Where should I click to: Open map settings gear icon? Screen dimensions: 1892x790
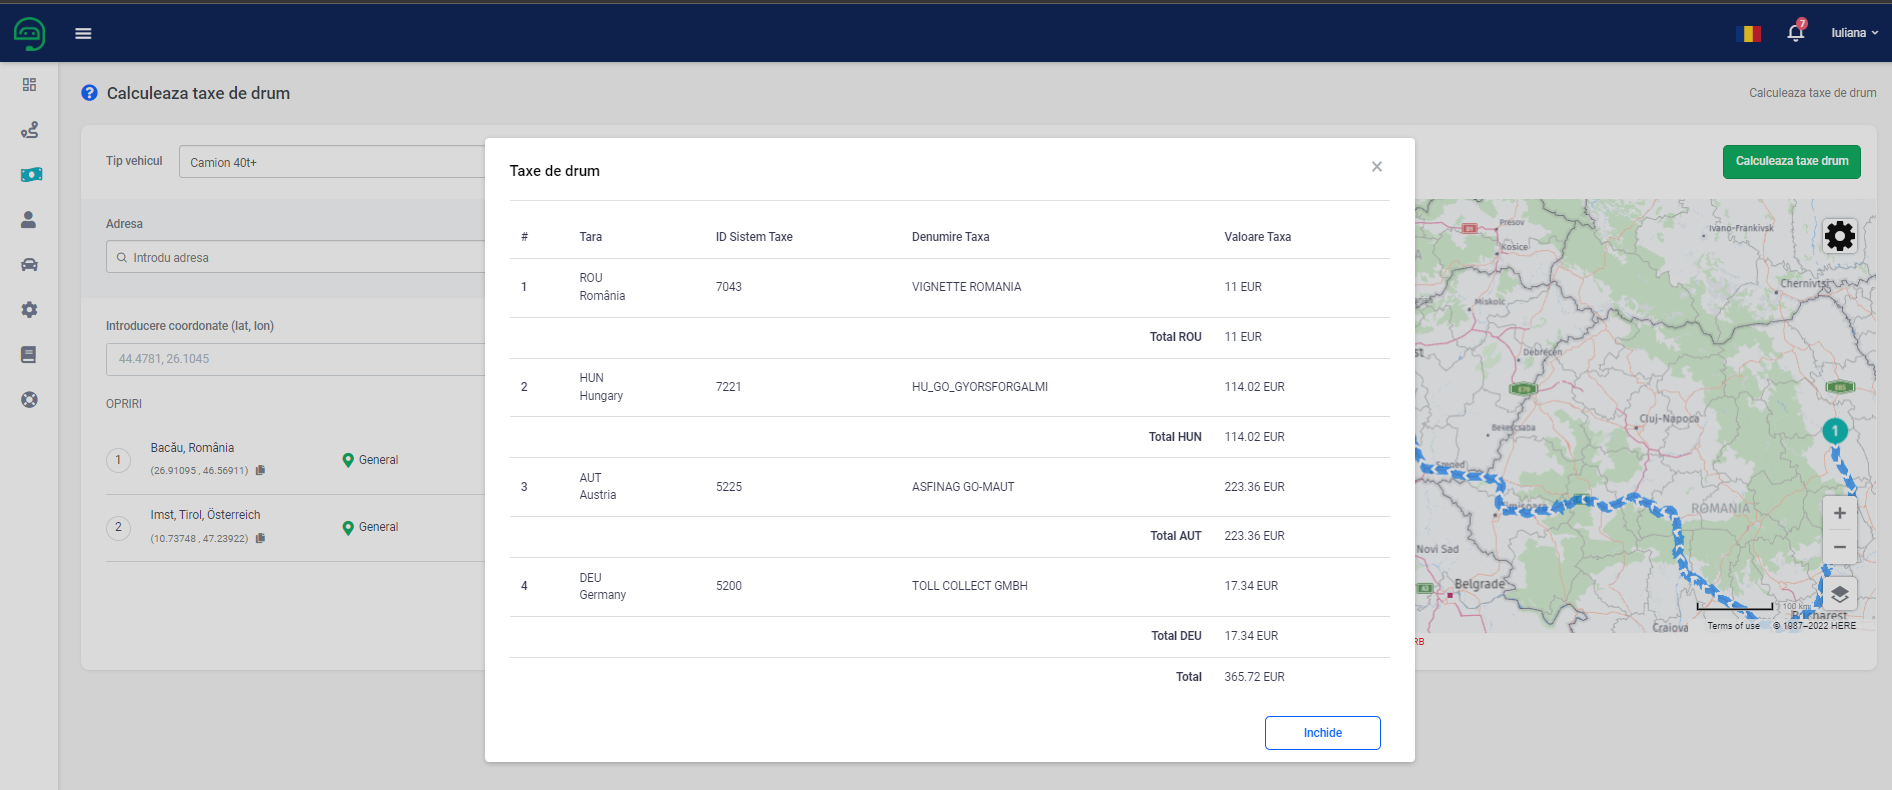pos(1839,236)
